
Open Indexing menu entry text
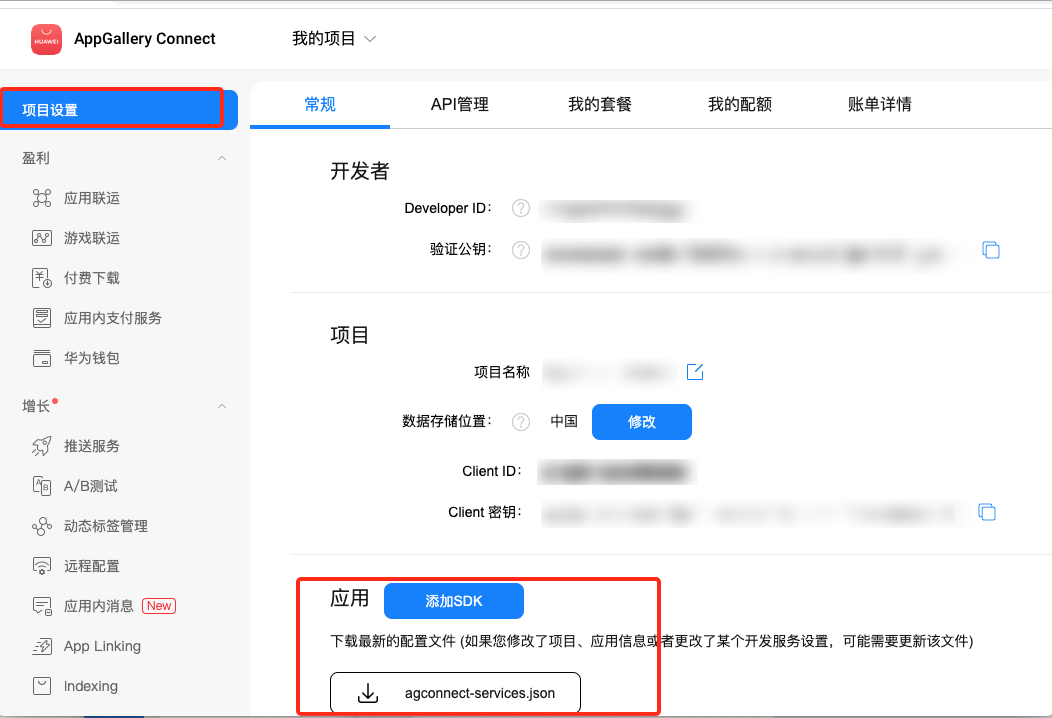click(x=91, y=686)
